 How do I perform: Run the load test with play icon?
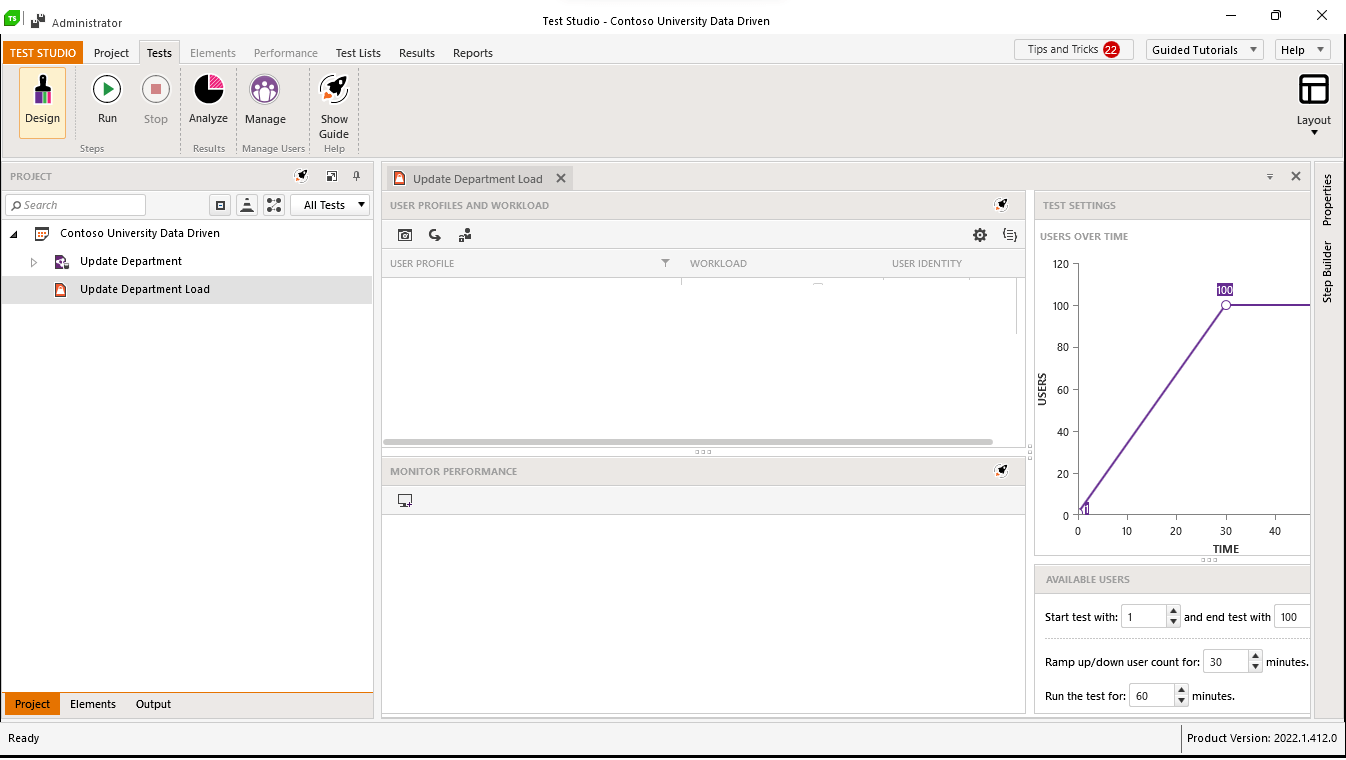(107, 89)
